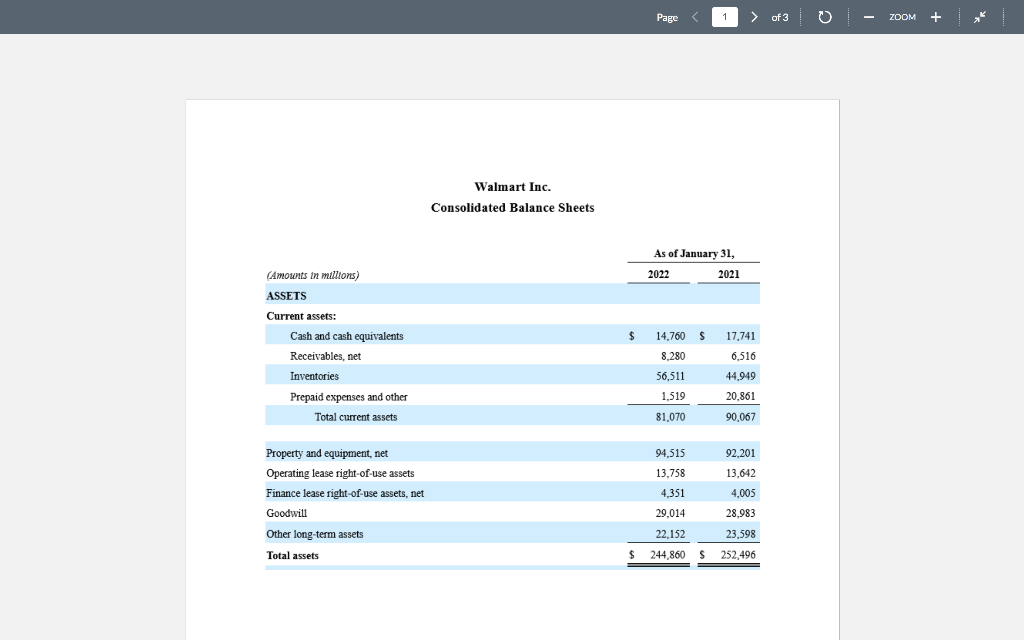This screenshot has width=1024, height=640.
Task: Advance to the next page with right chevron
Action: click(755, 16)
